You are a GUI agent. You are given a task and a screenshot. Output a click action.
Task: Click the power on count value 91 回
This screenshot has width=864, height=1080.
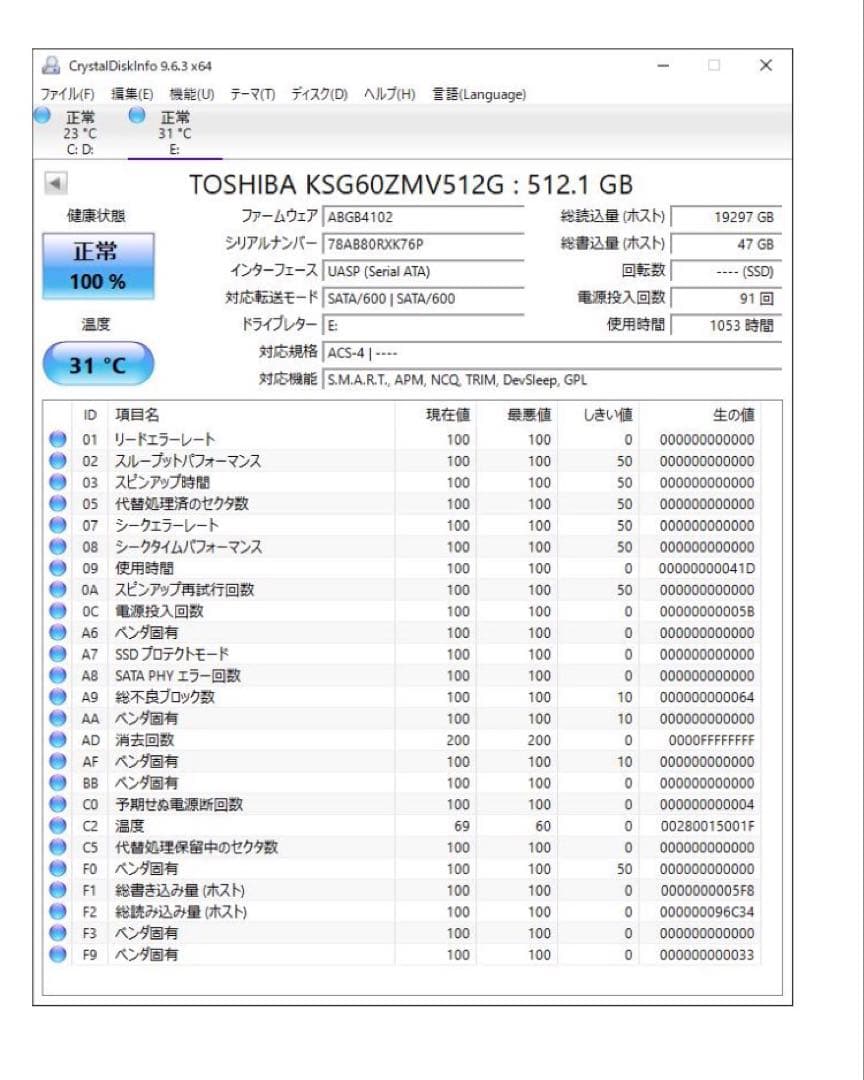click(726, 298)
